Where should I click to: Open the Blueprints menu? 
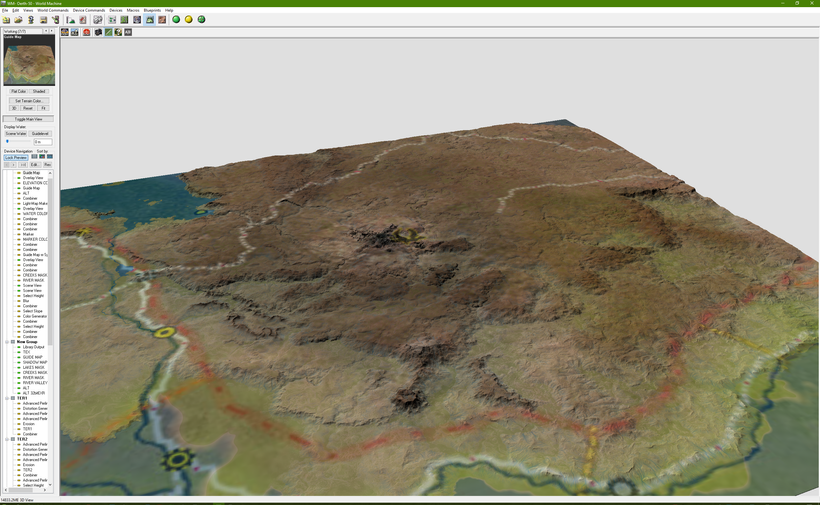(x=152, y=10)
